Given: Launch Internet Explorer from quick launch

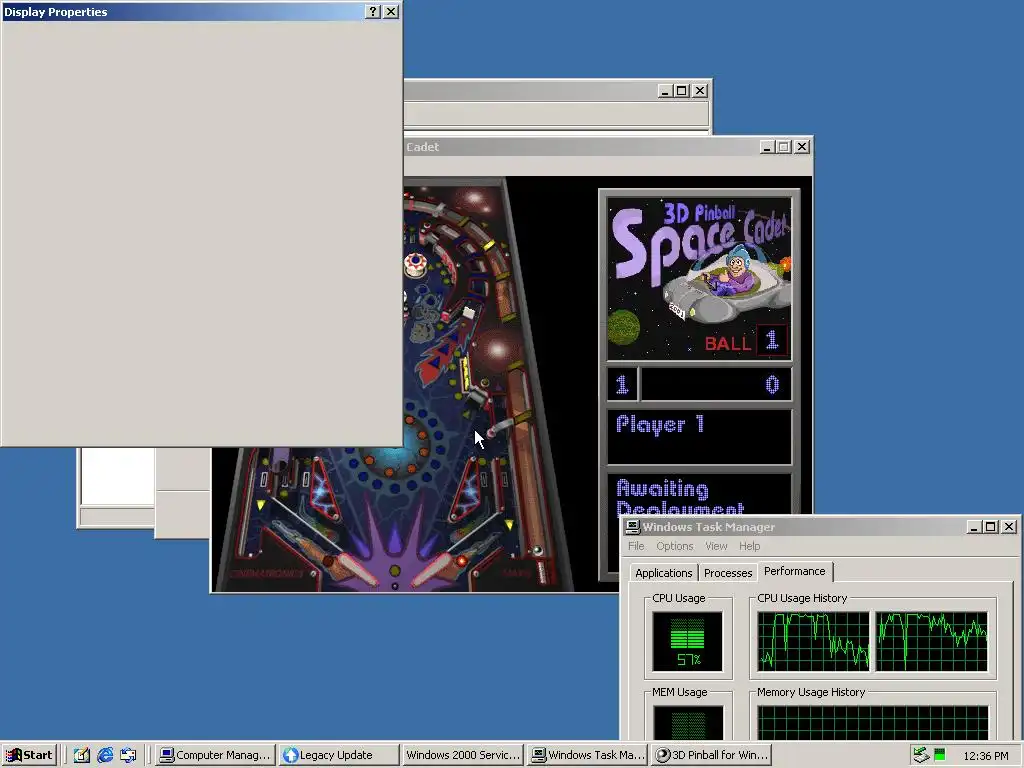Looking at the screenshot, I should click(104, 755).
